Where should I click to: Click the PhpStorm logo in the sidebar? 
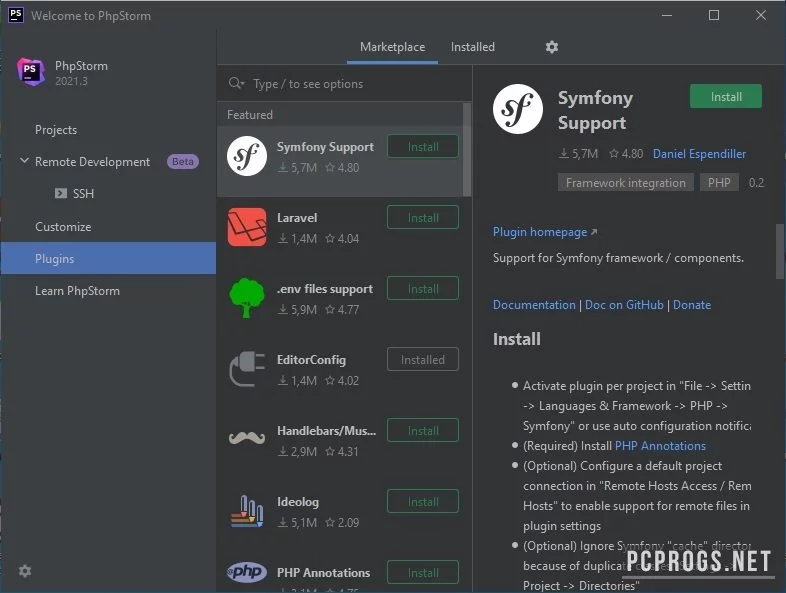pos(31,72)
